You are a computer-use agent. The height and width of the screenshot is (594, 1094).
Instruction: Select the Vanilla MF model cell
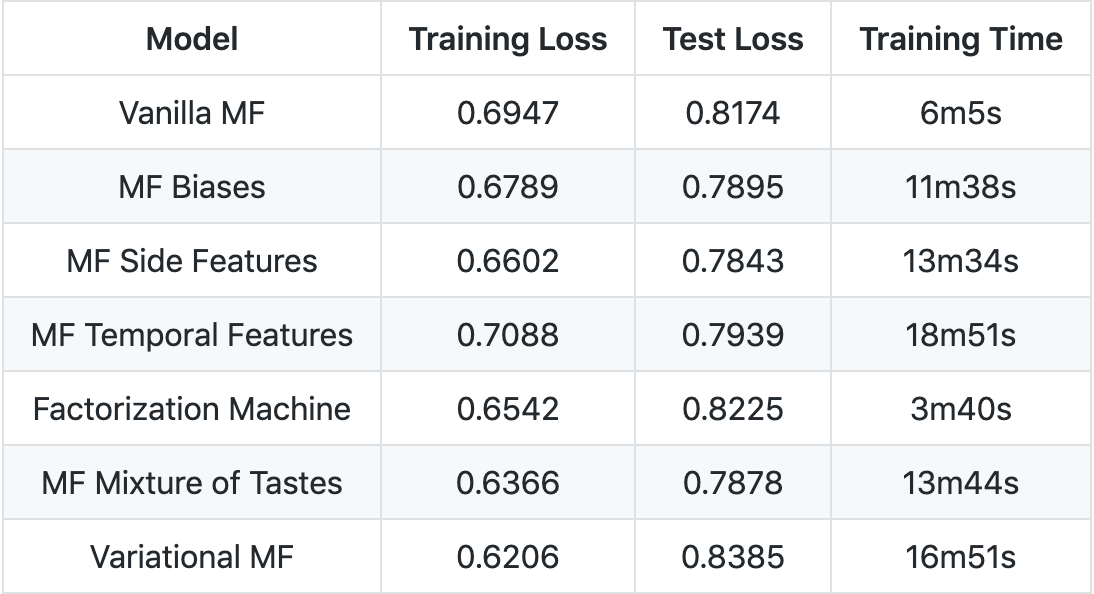192,113
